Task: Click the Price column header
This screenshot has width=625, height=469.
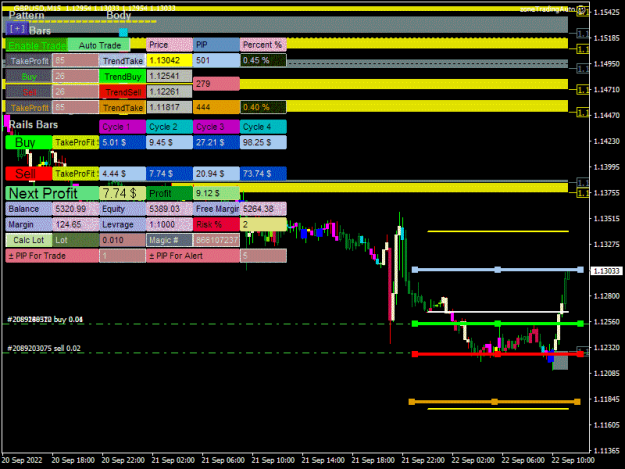Action: tap(169, 45)
